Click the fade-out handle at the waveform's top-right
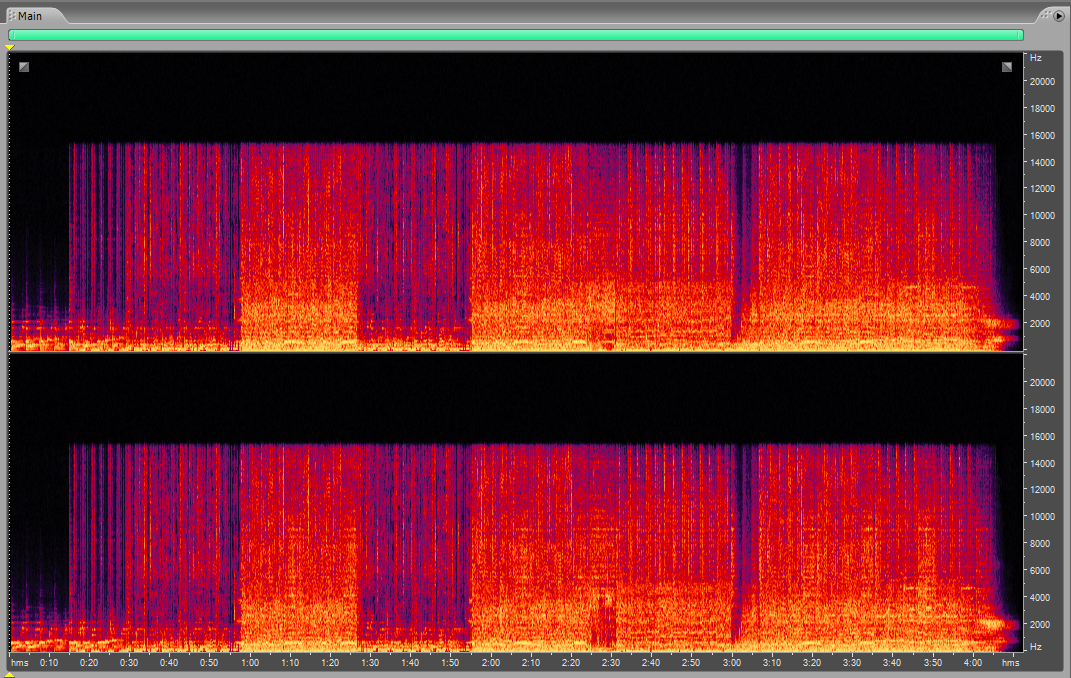Image resolution: width=1071 pixels, height=678 pixels. click(1007, 67)
